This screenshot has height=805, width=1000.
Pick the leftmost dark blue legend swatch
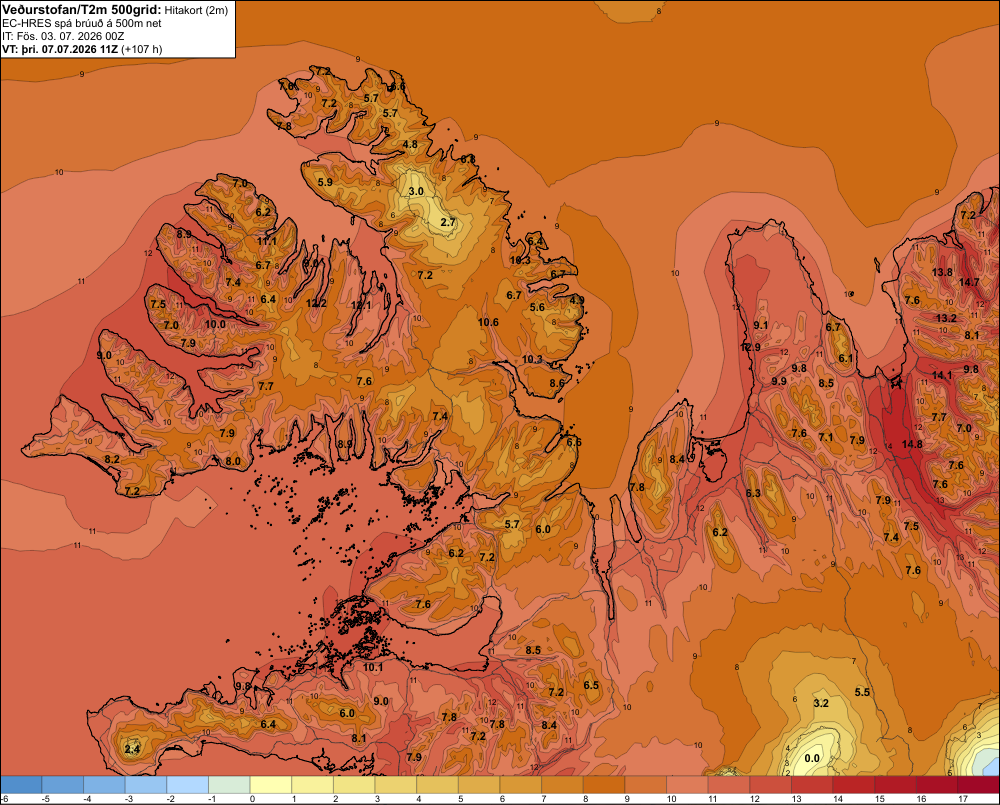click(21, 785)
